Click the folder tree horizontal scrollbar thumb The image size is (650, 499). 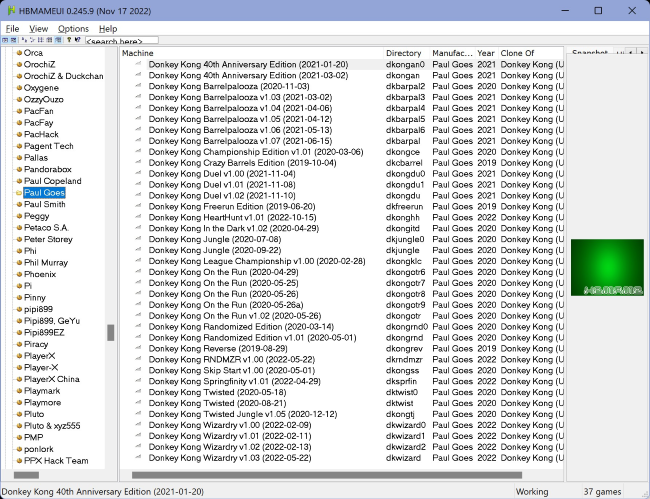click(x=26, y=475)
